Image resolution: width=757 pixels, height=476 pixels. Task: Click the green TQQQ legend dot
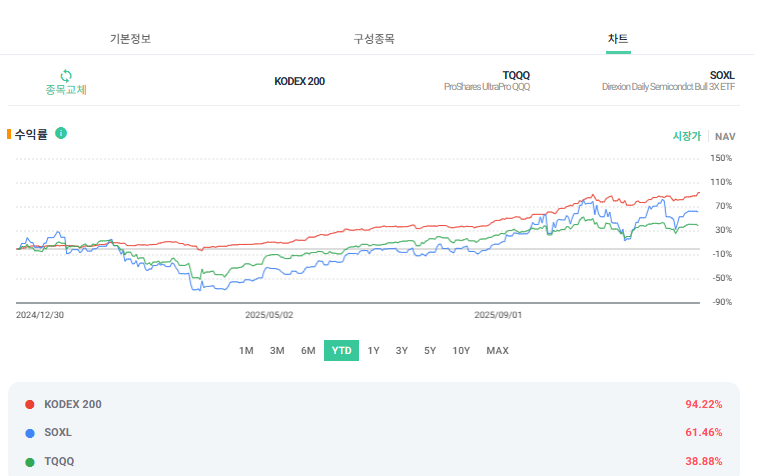click(x=30, y=462)
